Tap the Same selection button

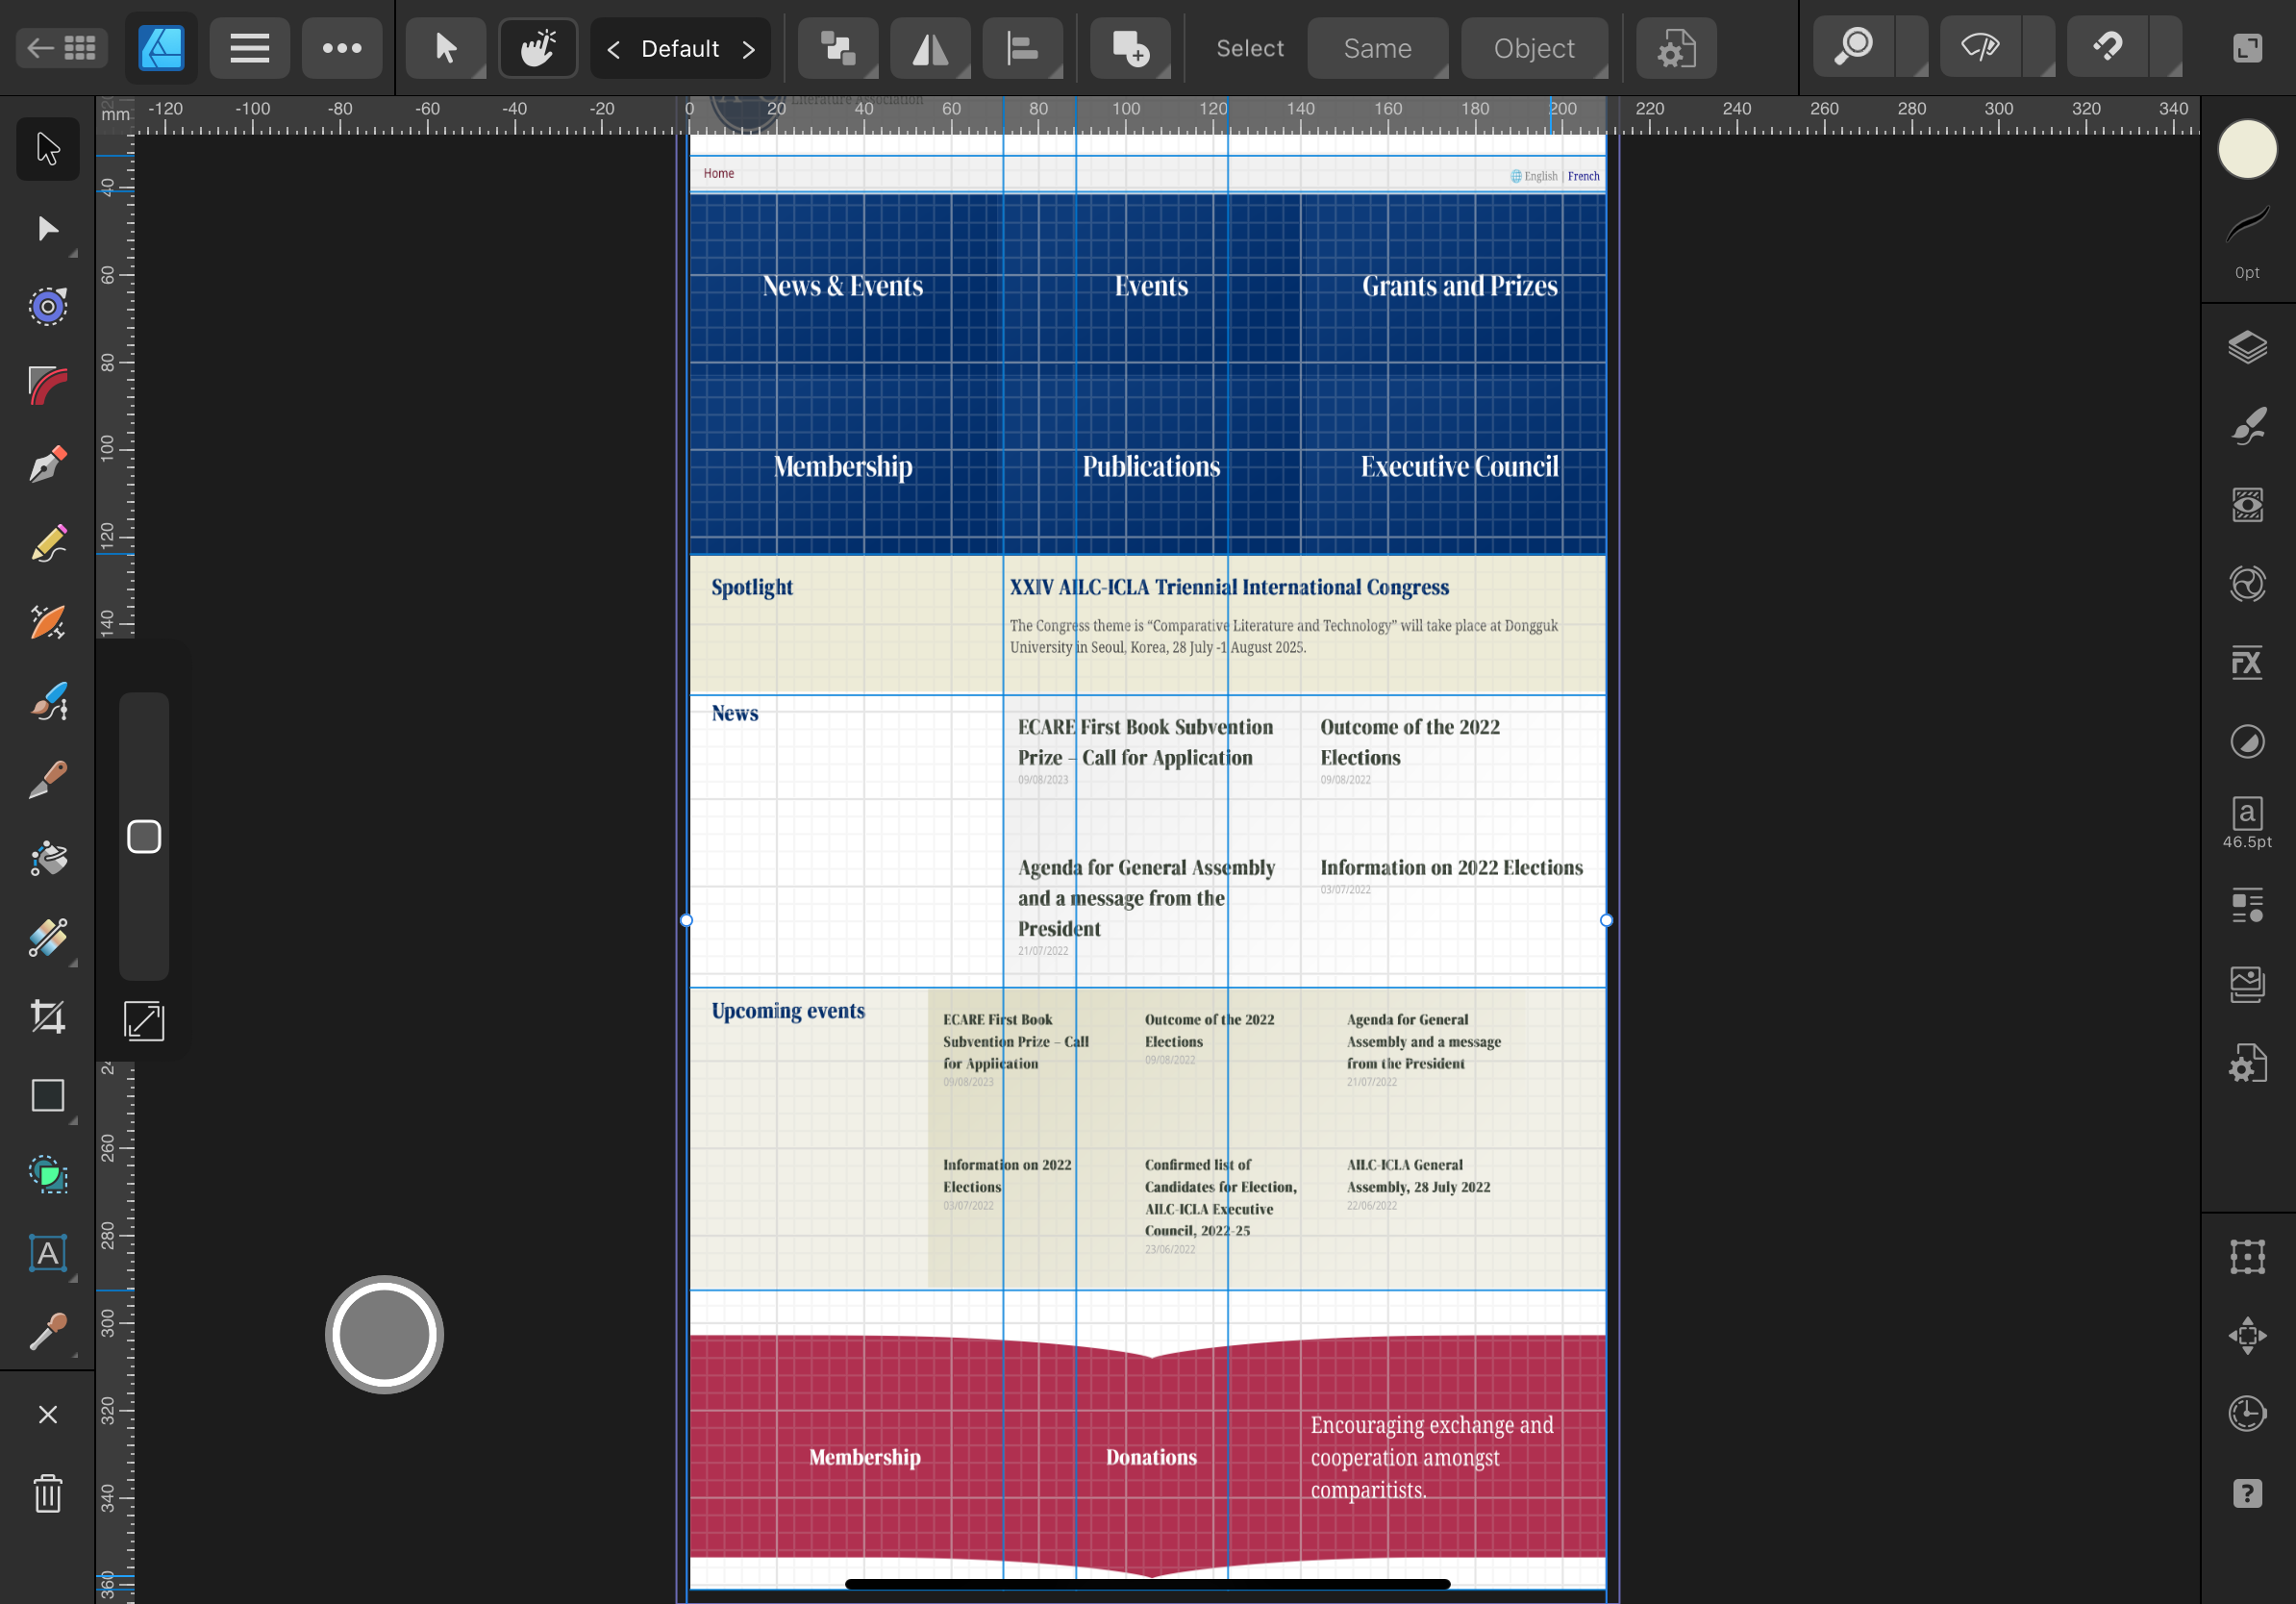pyautogui.click(x=1377, y=47)
